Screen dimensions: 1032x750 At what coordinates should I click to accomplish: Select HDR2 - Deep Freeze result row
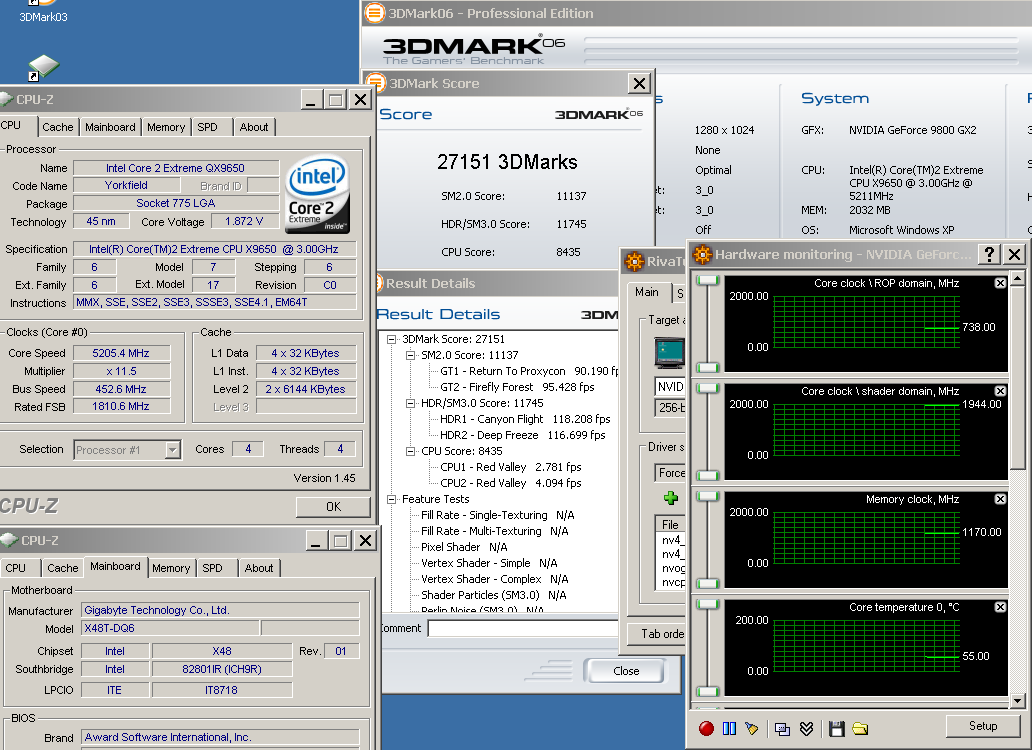click(522, 435)
